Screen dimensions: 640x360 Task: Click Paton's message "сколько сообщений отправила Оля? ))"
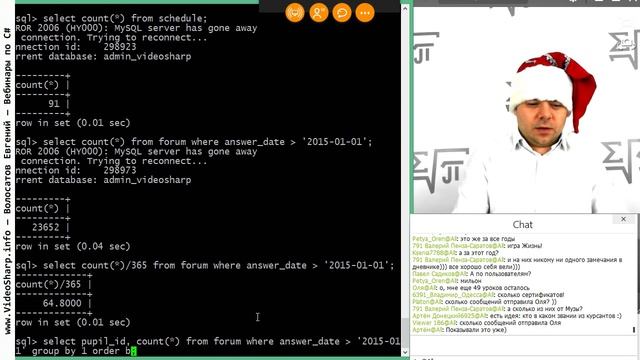pyautogui.click(x=500, y=302)
